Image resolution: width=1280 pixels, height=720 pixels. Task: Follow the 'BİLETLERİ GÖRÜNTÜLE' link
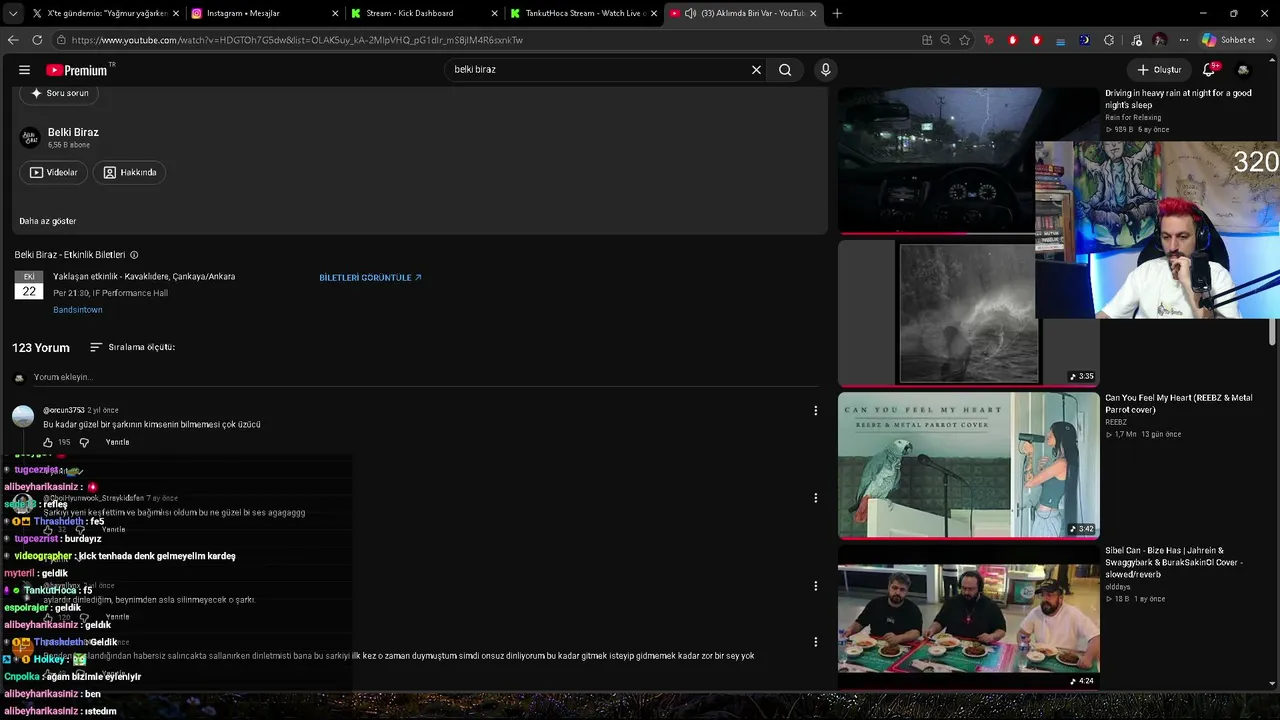point(370,277)
